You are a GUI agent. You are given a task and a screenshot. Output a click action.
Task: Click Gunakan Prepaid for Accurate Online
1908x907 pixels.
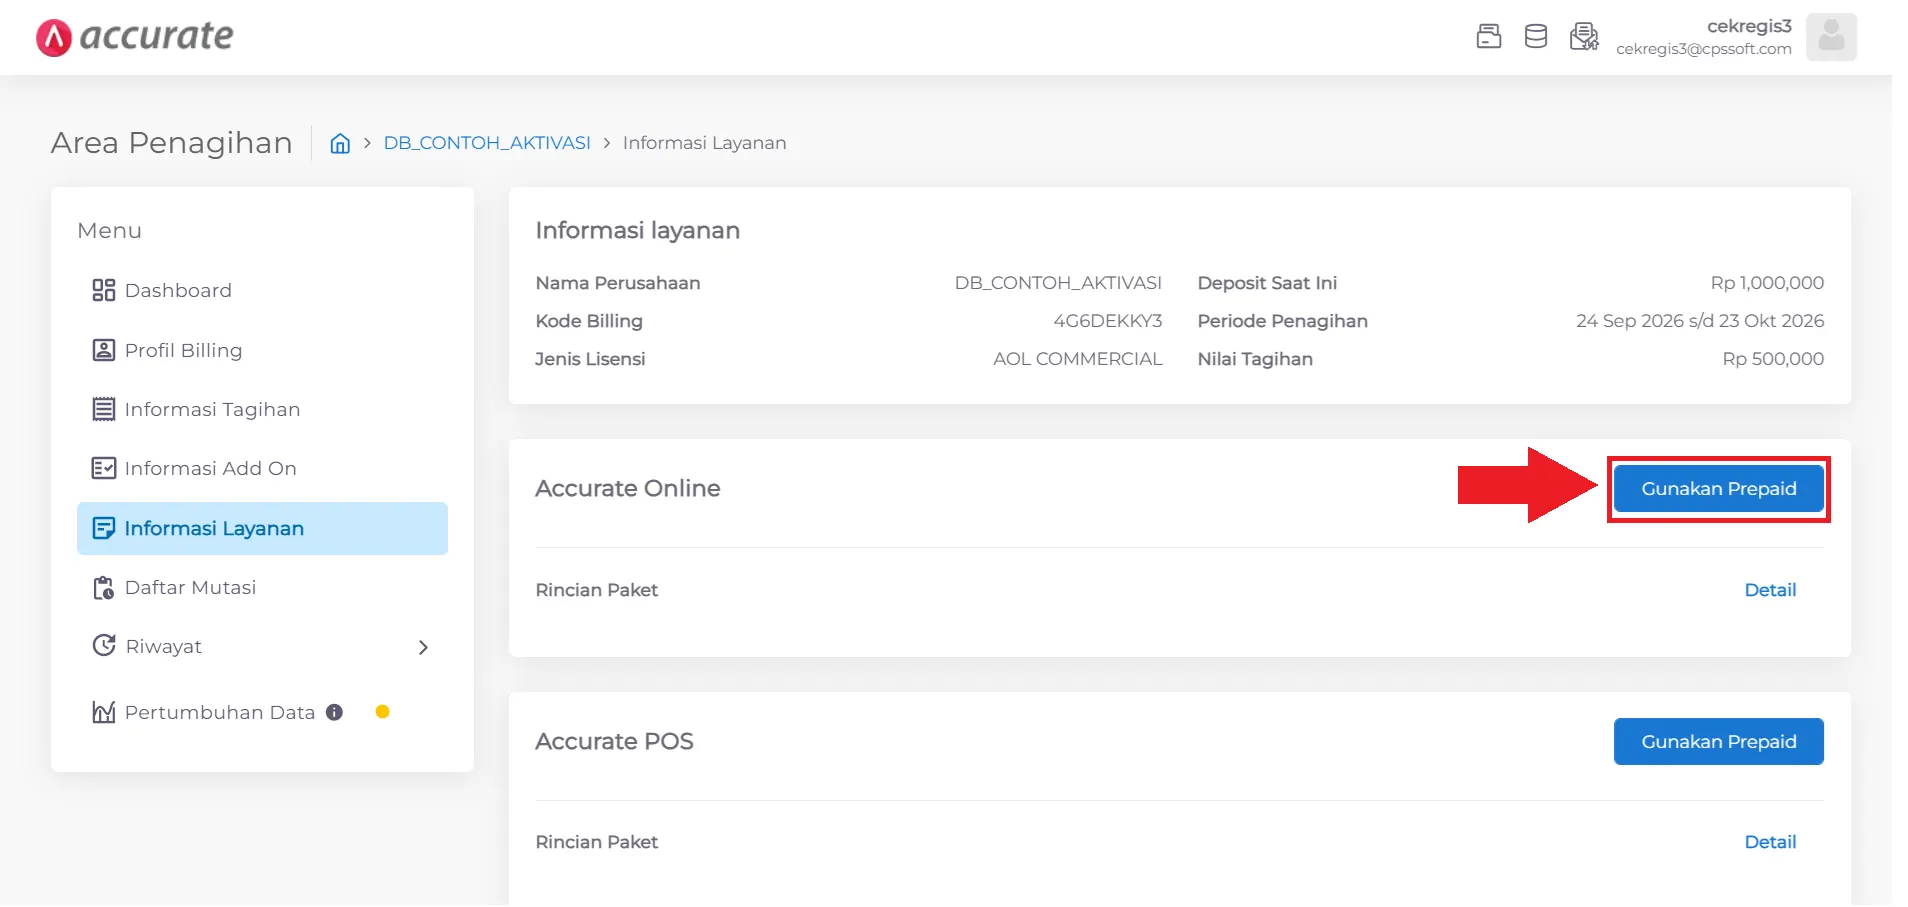1718,489
